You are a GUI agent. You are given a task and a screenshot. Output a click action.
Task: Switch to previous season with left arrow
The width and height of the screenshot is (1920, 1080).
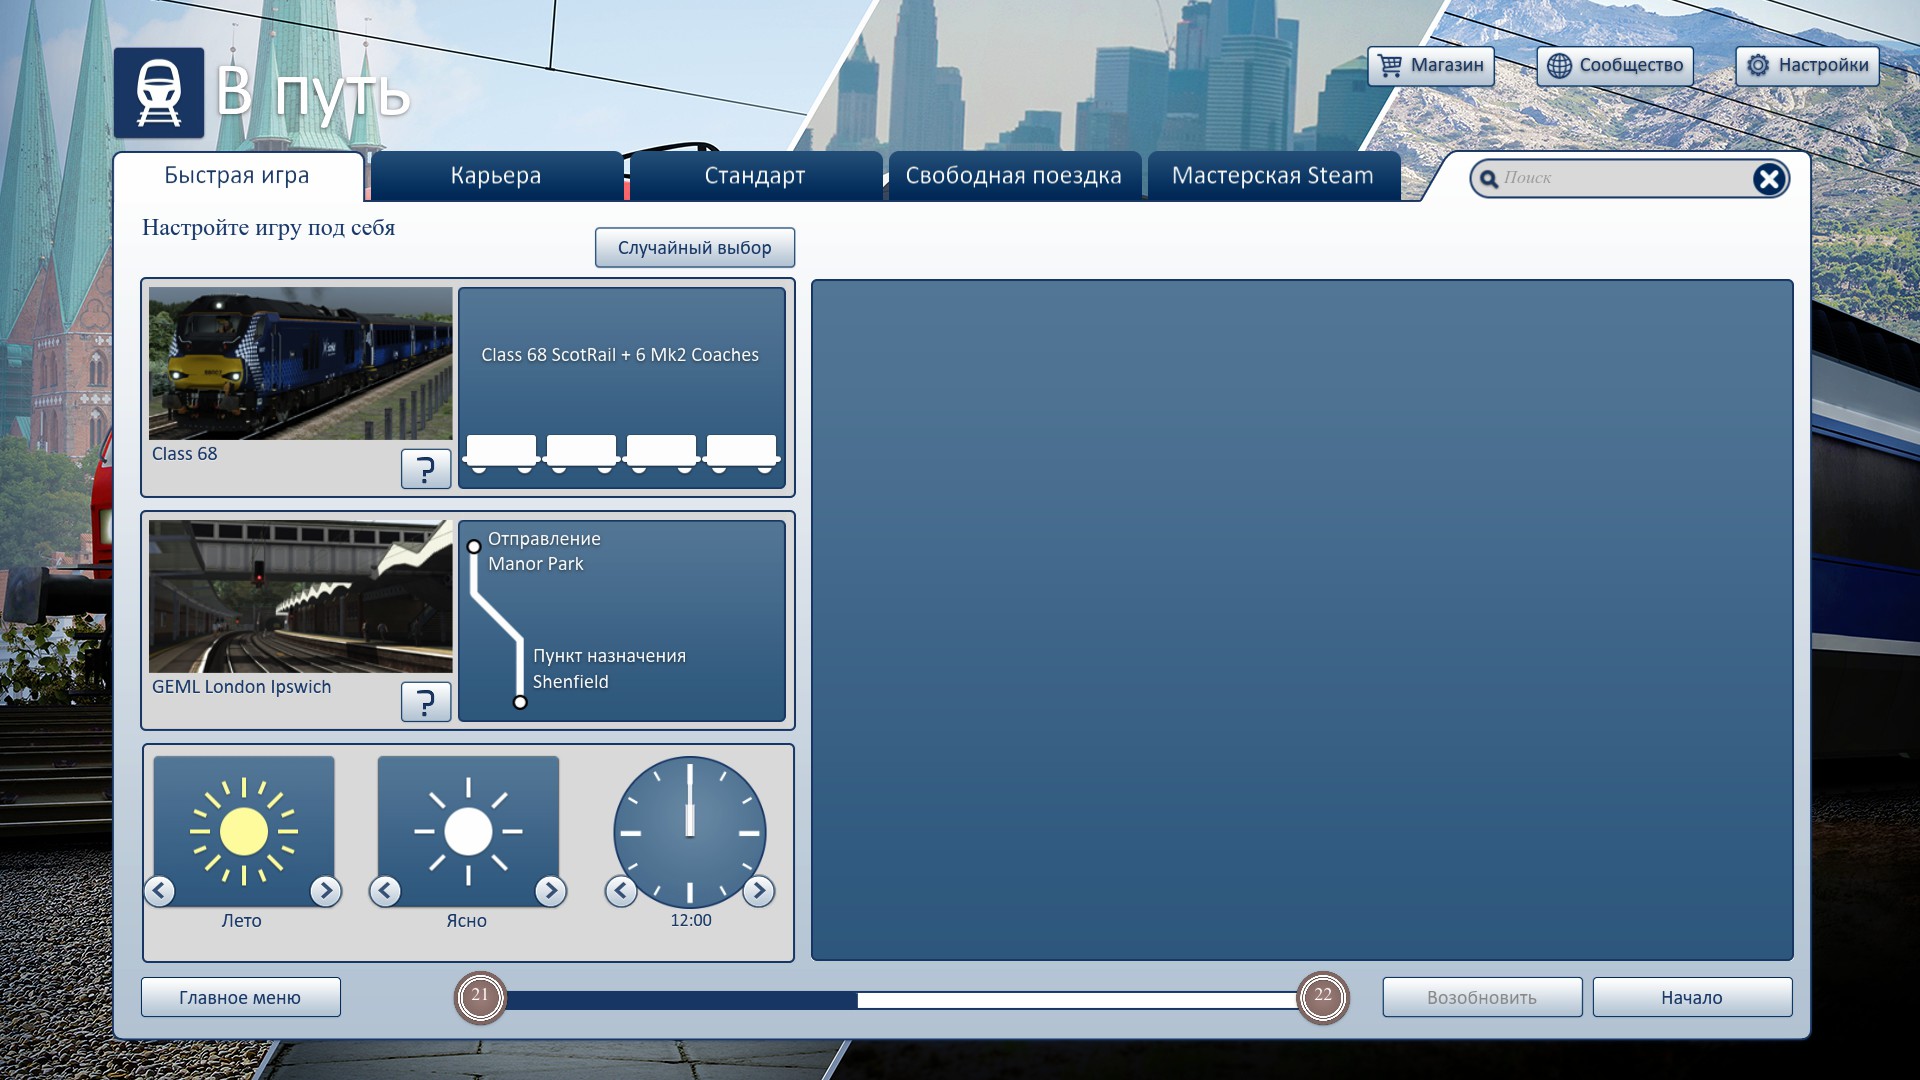[x=160, y=890]
